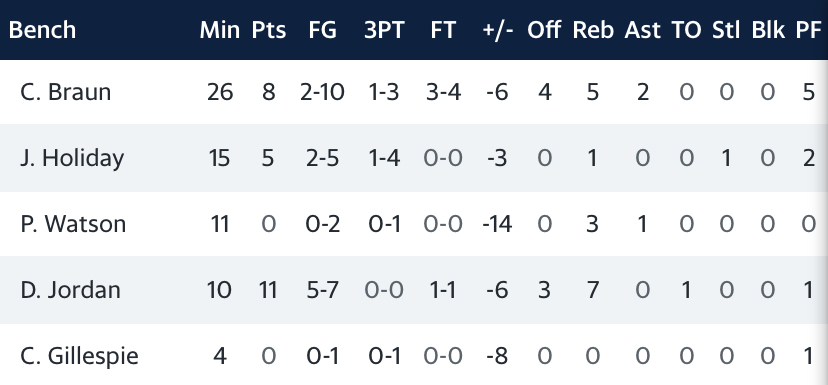
Task: Open D. Jordan's player link
Action: [70, 290]
